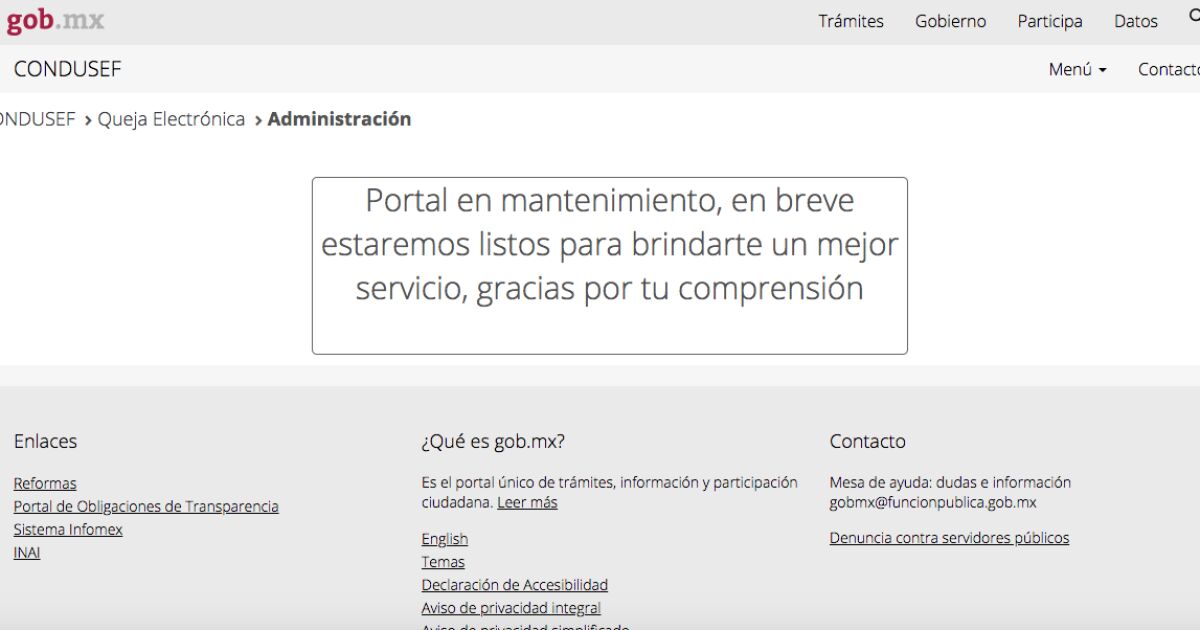Click the Enlaces footer heading
1200x630 pixels.
45,441
